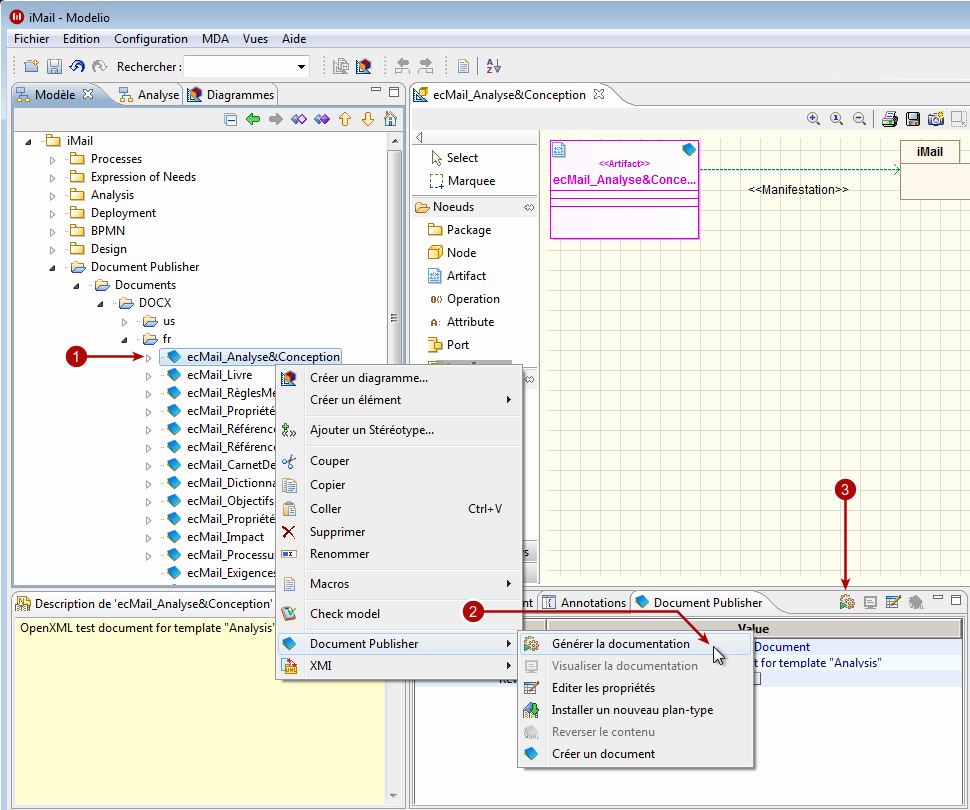Click Ajouter un Stéréotype... menu entry

(399, 429)
